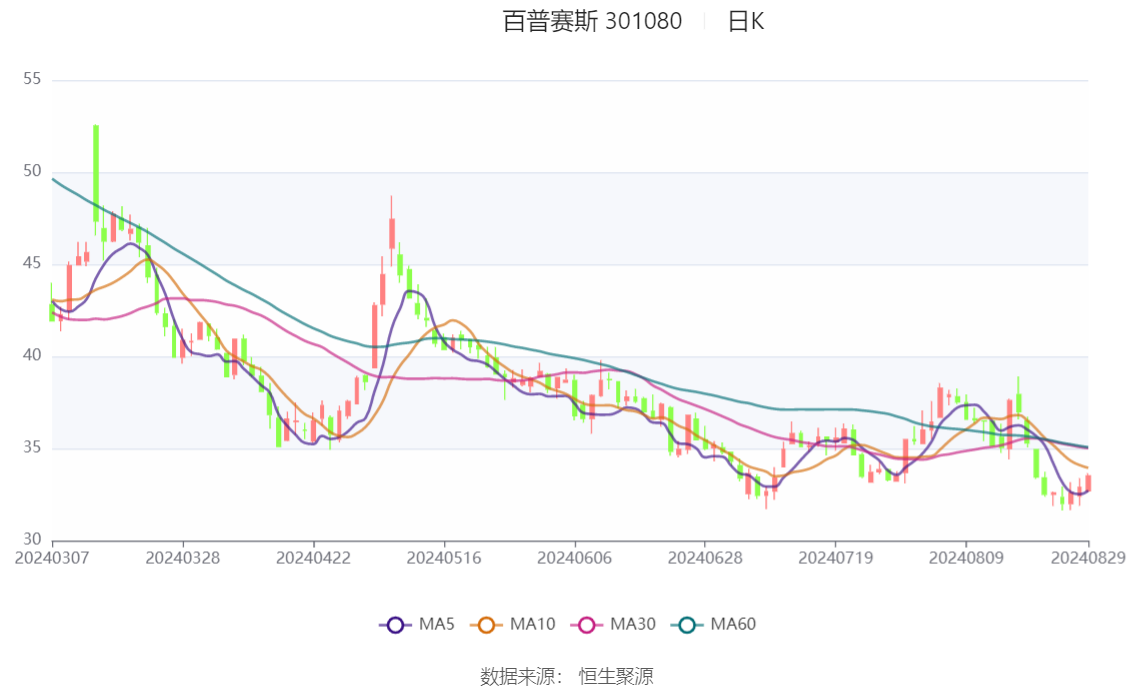The image size is (1134, 689).
Task: Click the 20240829 x-axis date label
Action: tap(1088, 558)
